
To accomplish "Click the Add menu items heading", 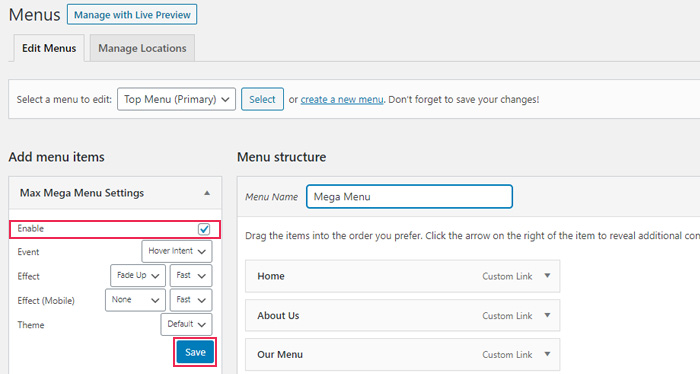I will click(x=56, y=157).
